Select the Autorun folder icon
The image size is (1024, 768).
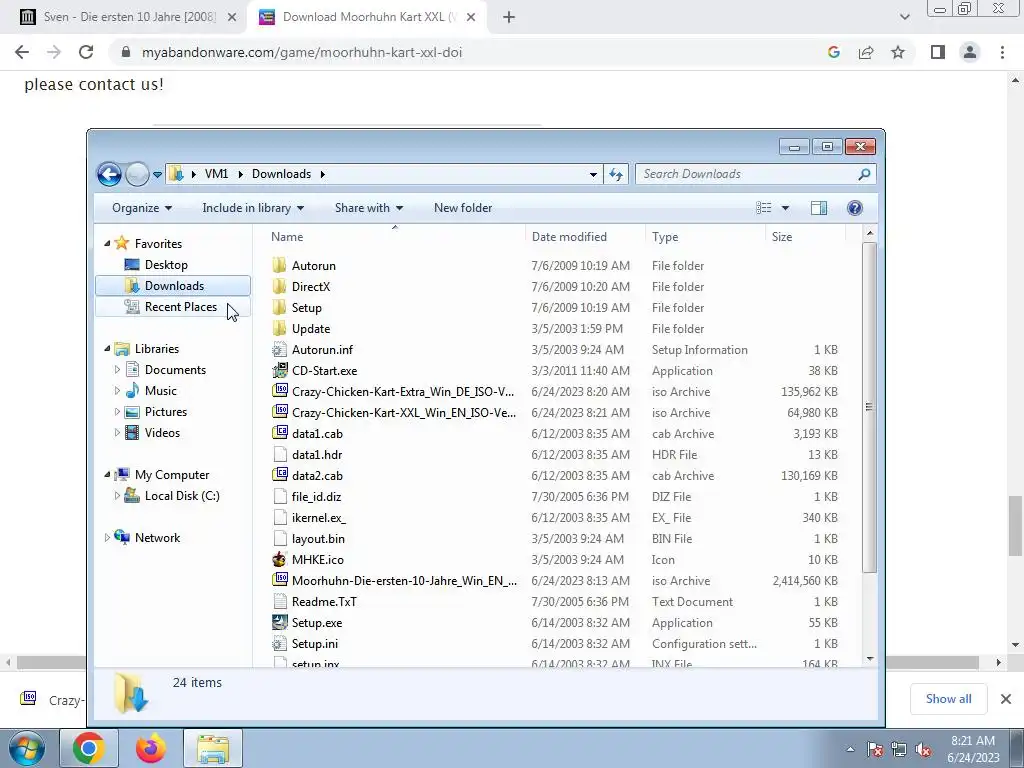tap(280, 265)
